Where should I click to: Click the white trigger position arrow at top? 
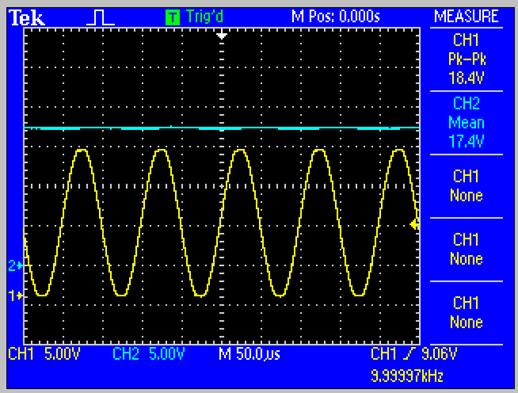point(222,35)
